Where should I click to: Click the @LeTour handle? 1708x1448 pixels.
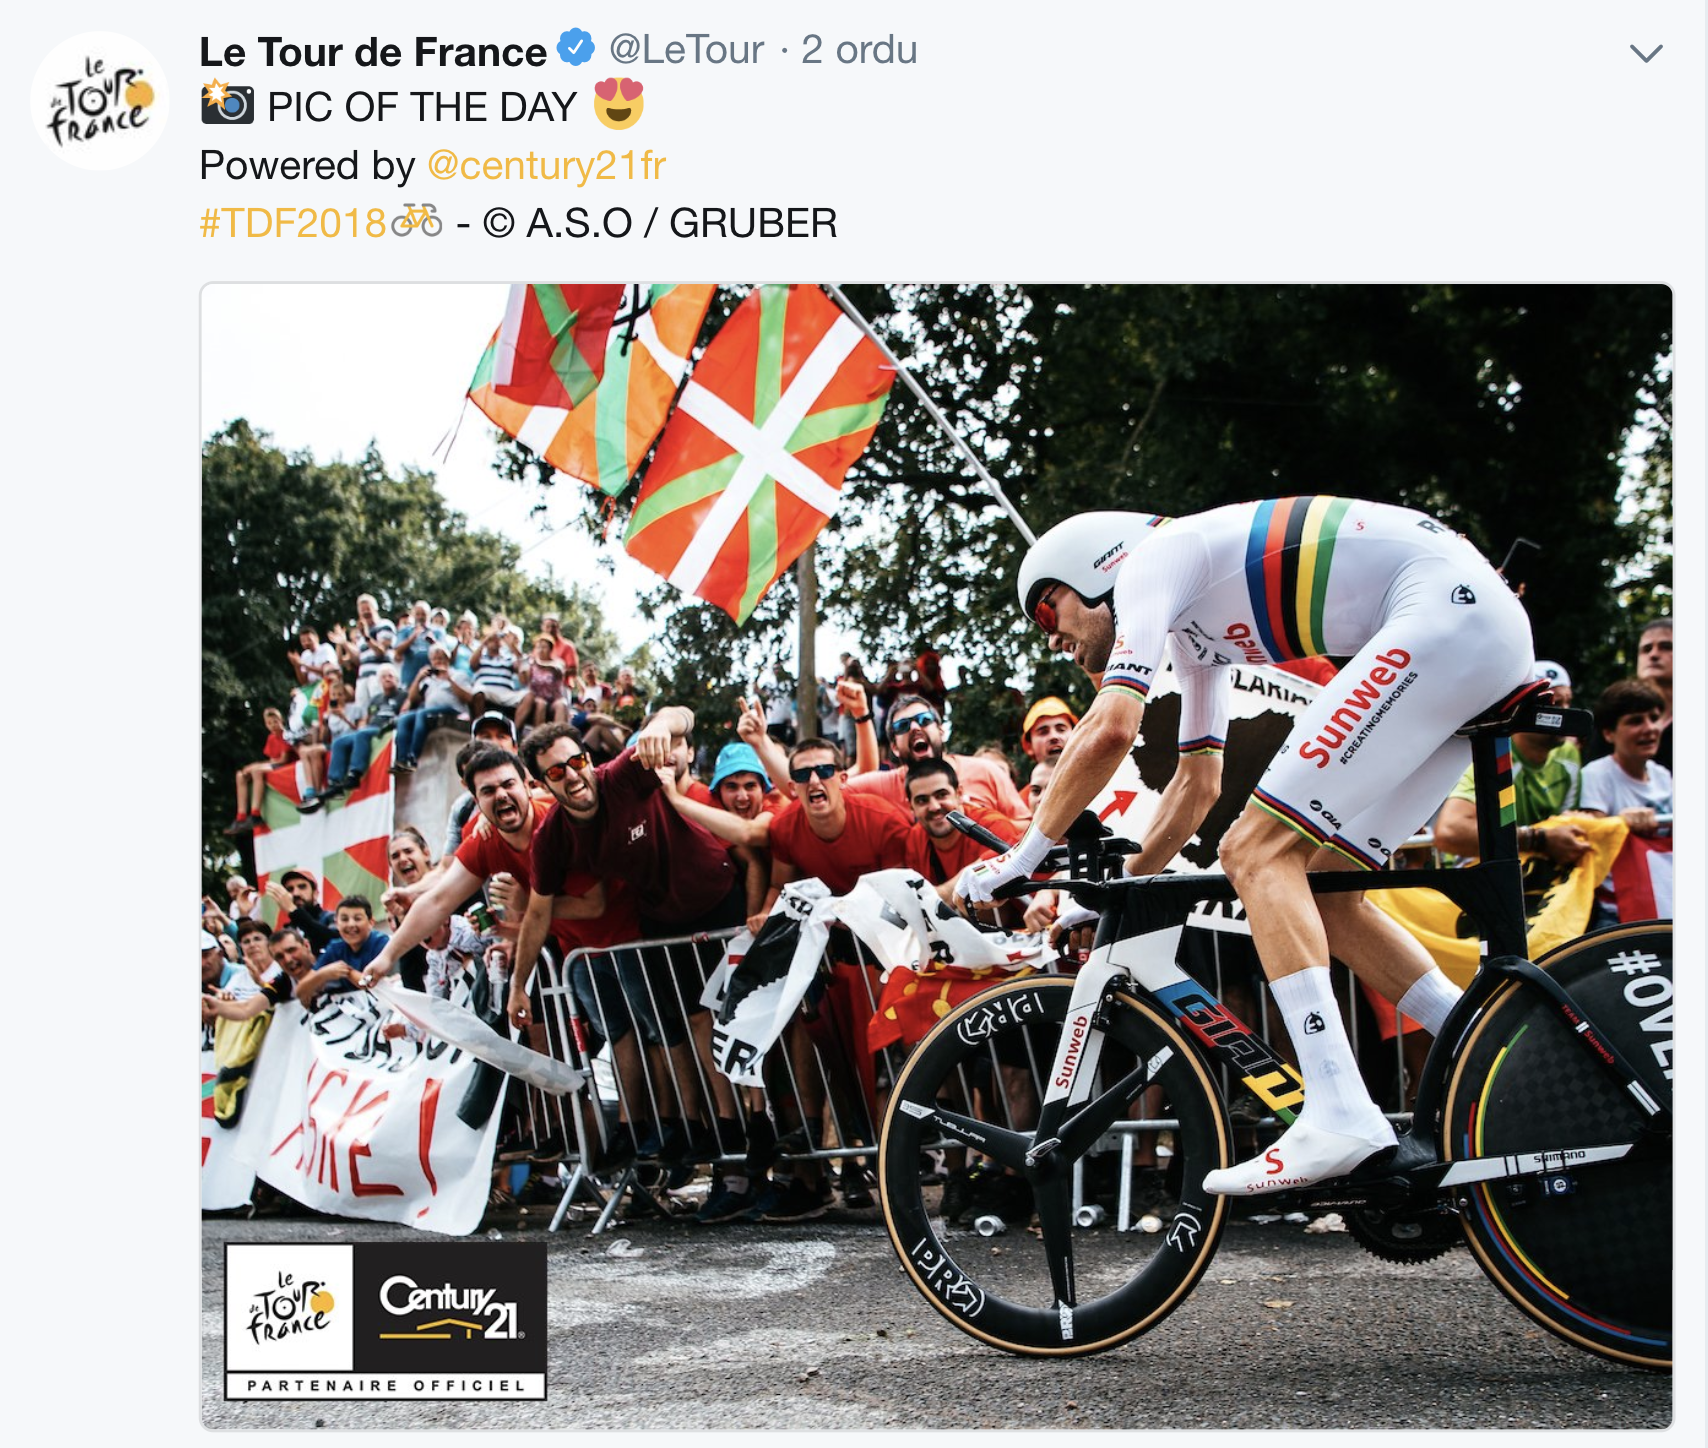pos(686,49)
